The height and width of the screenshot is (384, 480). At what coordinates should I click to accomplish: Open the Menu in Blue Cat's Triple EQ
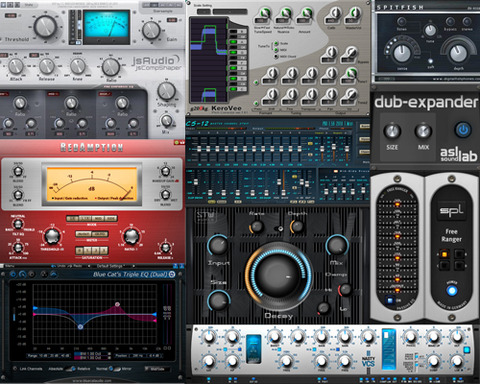10,266
